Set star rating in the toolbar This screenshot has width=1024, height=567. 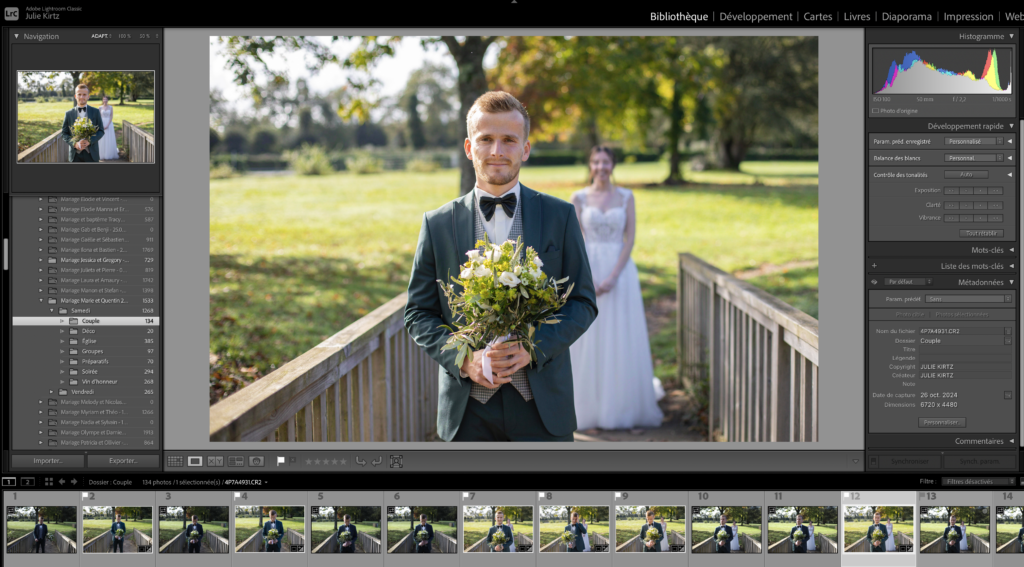click(x=327, y=461)
